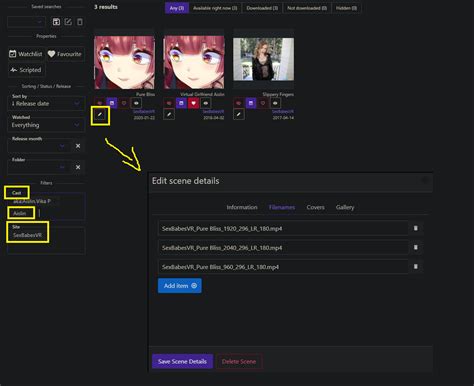
Task: Enable the Watchlist property filter
Action: click(x=26, y=54)
